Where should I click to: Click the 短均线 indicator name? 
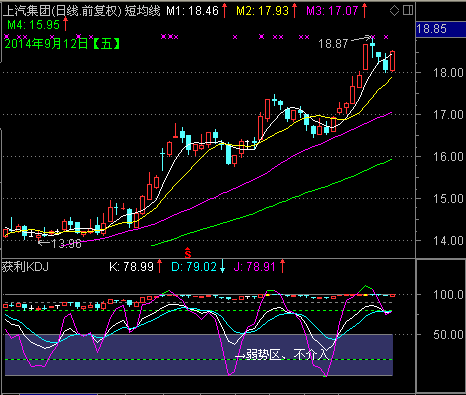[x=143, y=11]
